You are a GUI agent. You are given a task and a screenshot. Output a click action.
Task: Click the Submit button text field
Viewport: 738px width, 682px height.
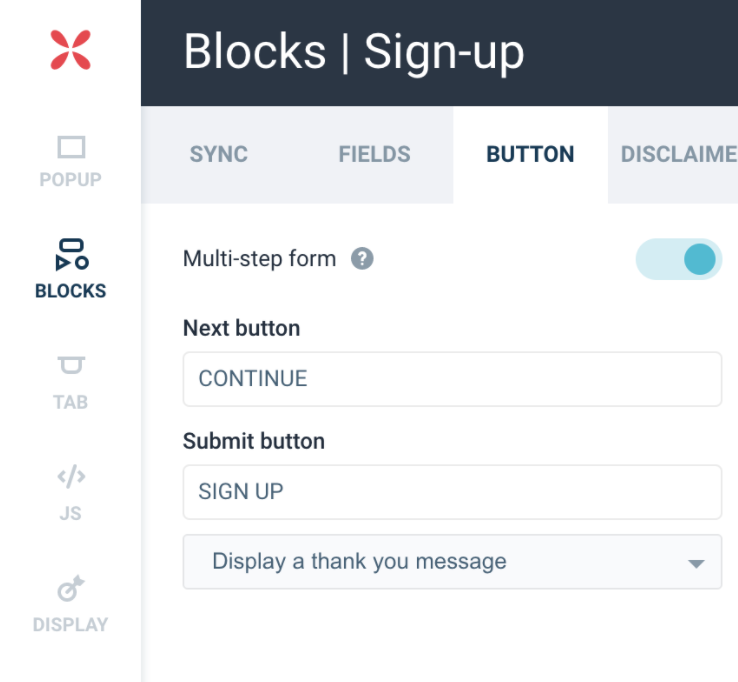pyautogui.click(x=452, y=492)
